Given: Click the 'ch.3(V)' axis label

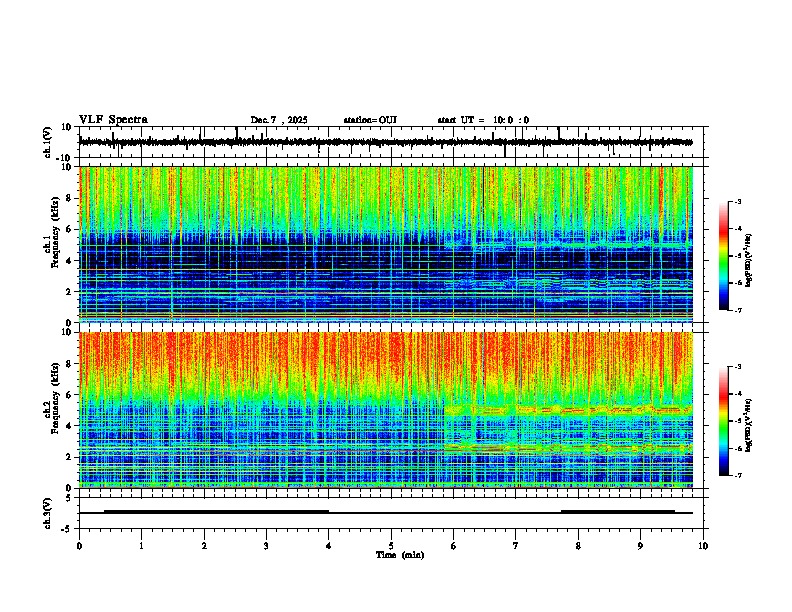Looking at the screenshot, I should coord(48,513).
